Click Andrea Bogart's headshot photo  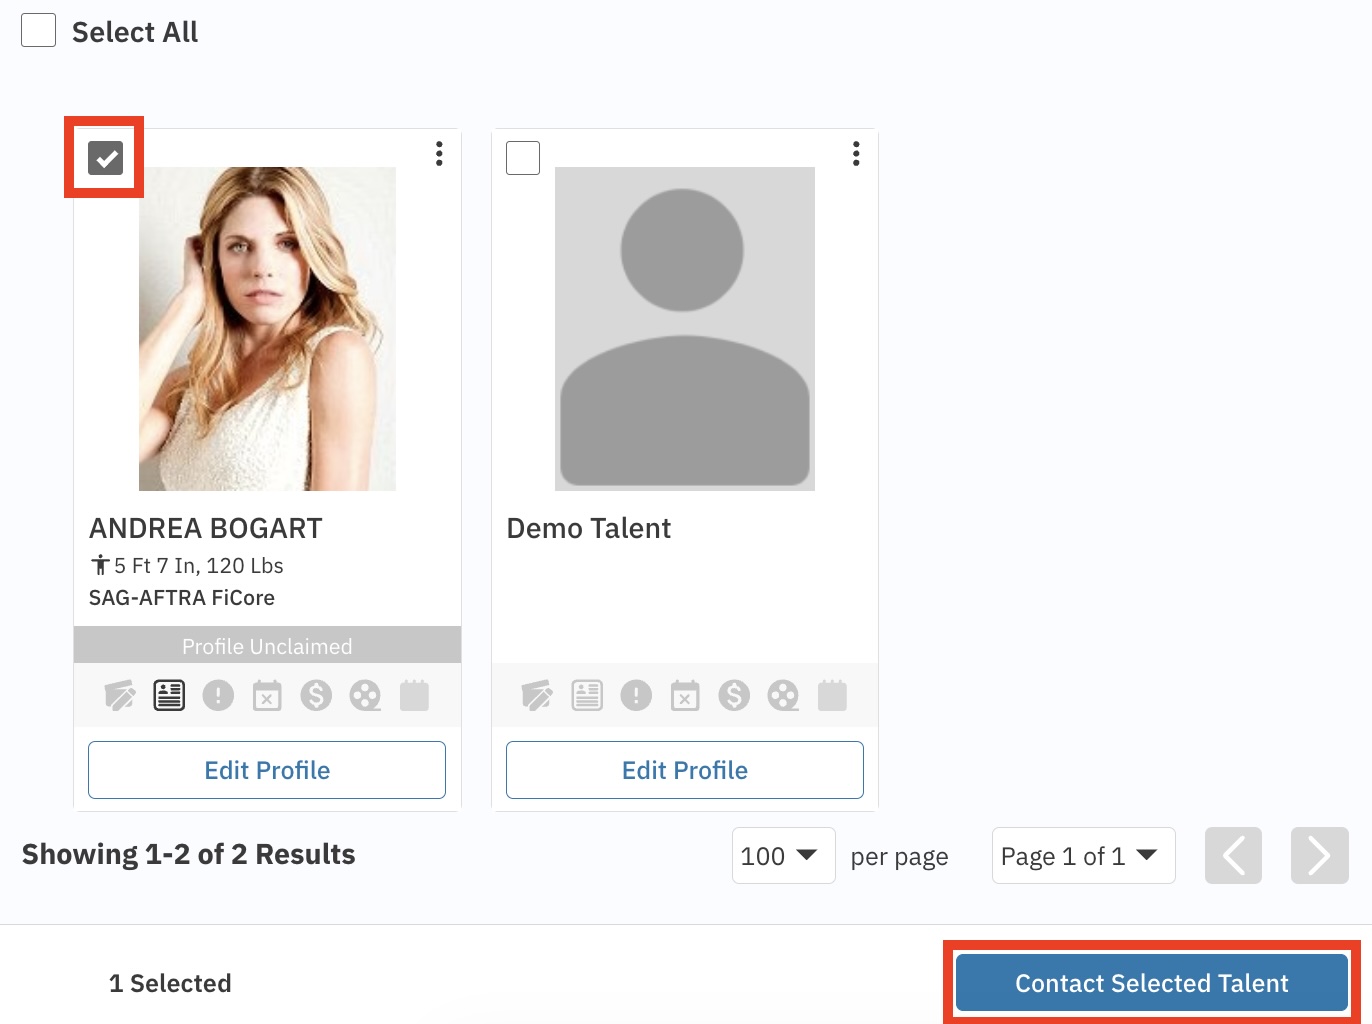point(267,329)
